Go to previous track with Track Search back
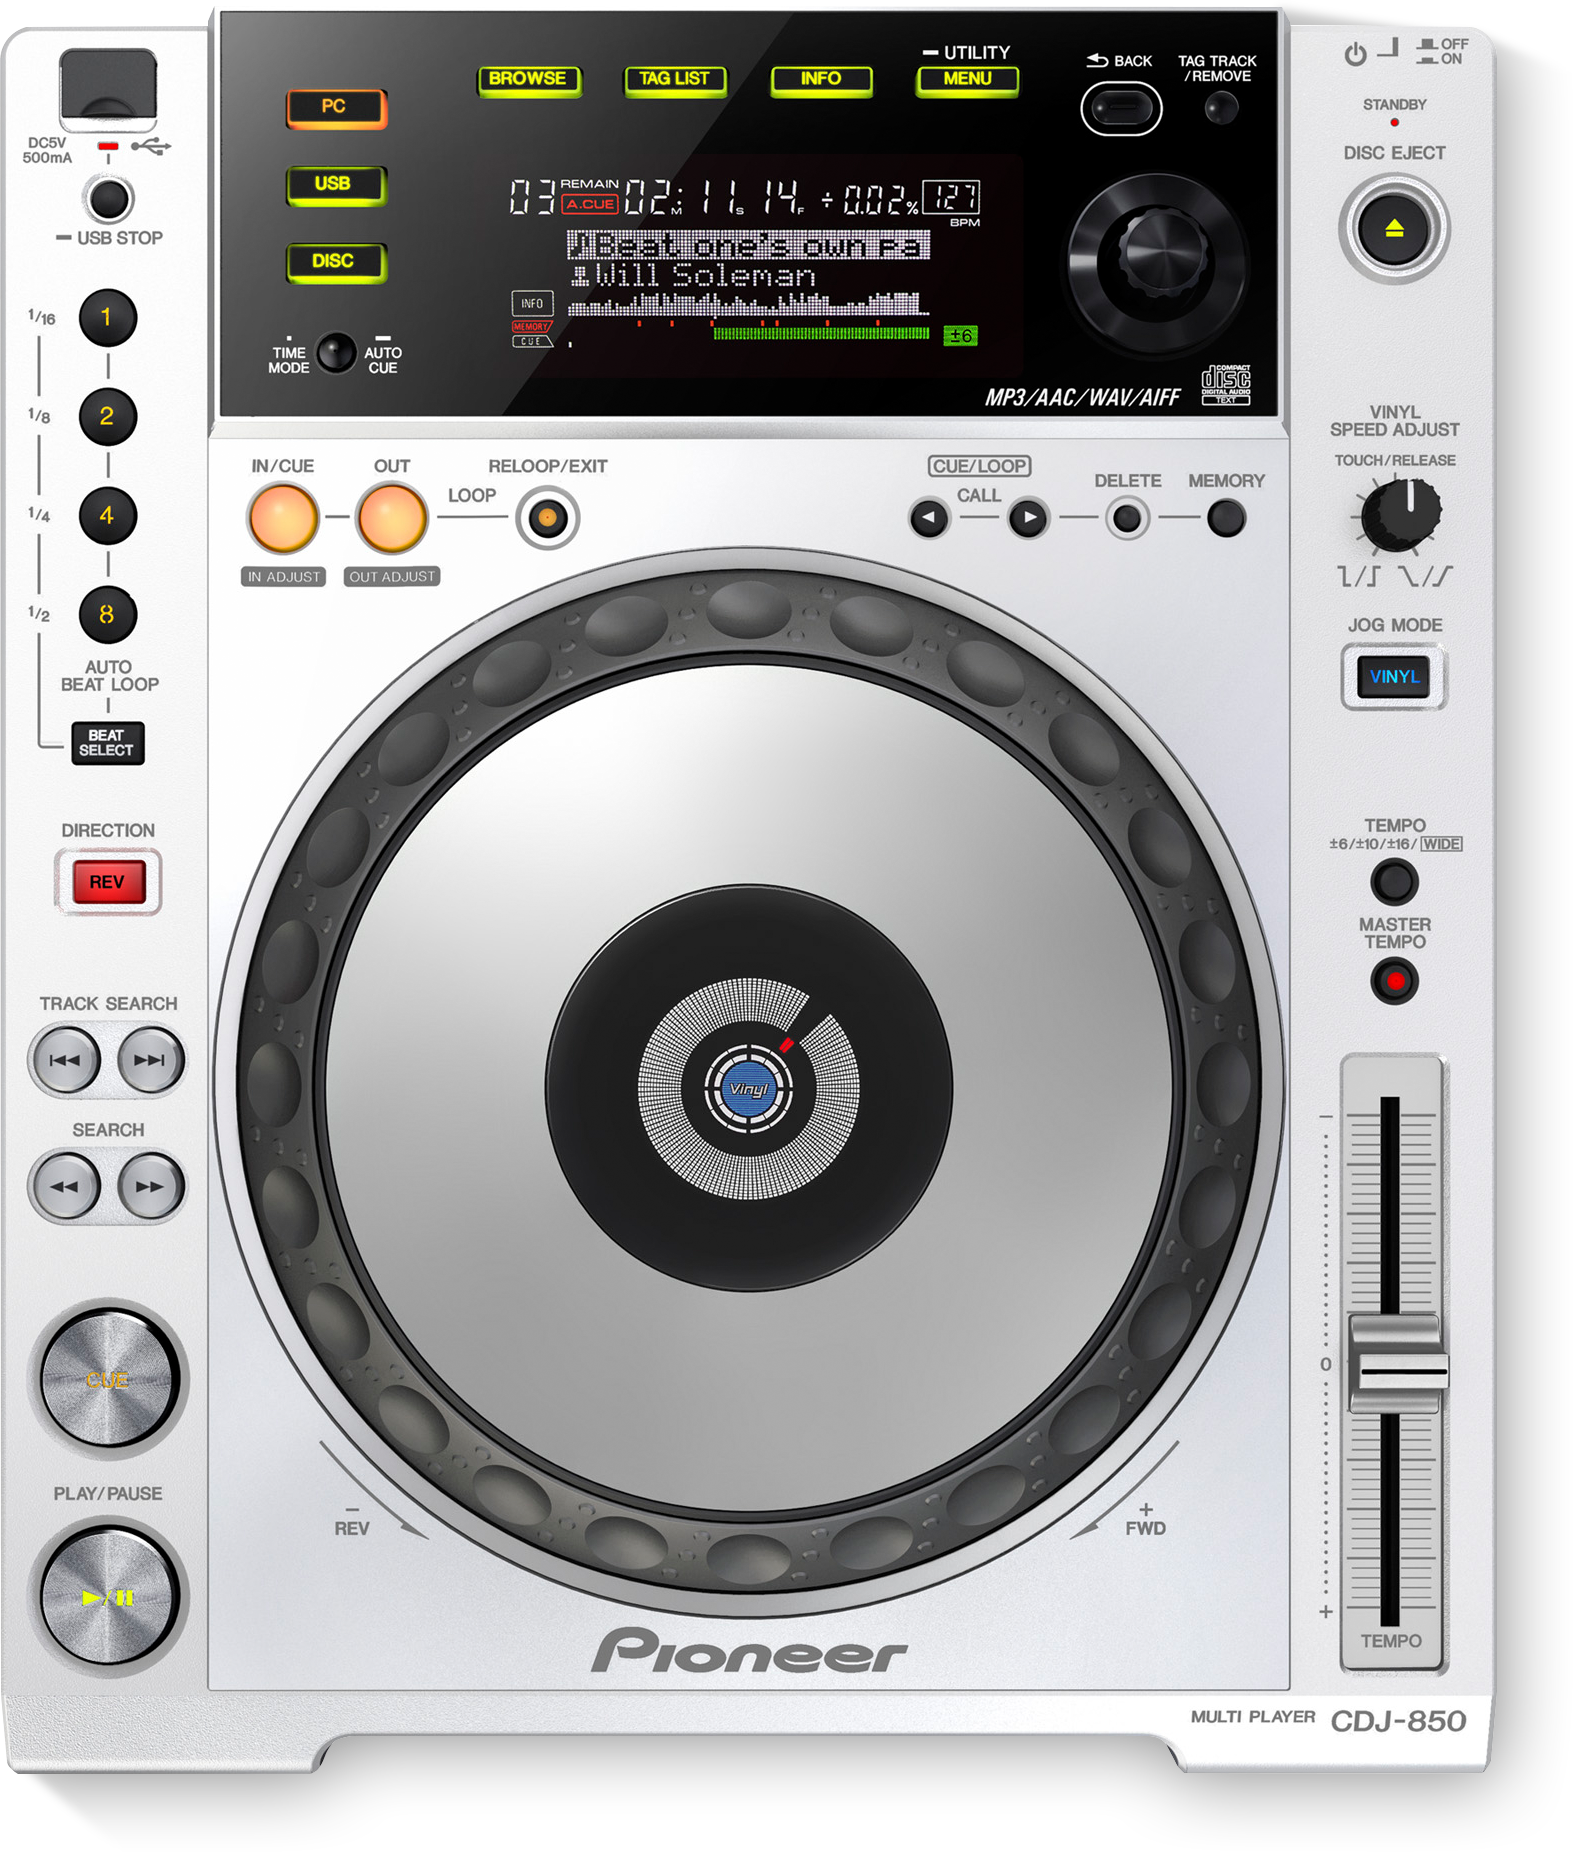 [65, 1060]
